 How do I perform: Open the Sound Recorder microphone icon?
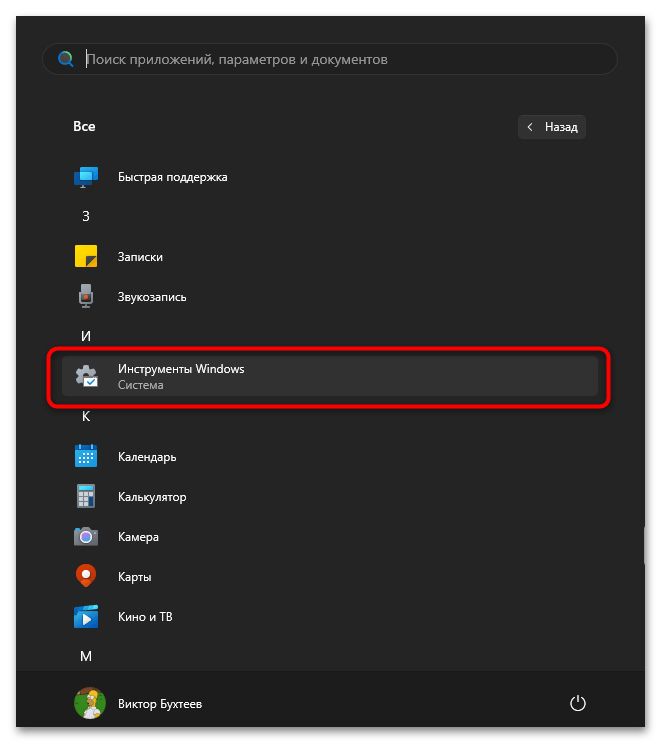pos(86,297)
